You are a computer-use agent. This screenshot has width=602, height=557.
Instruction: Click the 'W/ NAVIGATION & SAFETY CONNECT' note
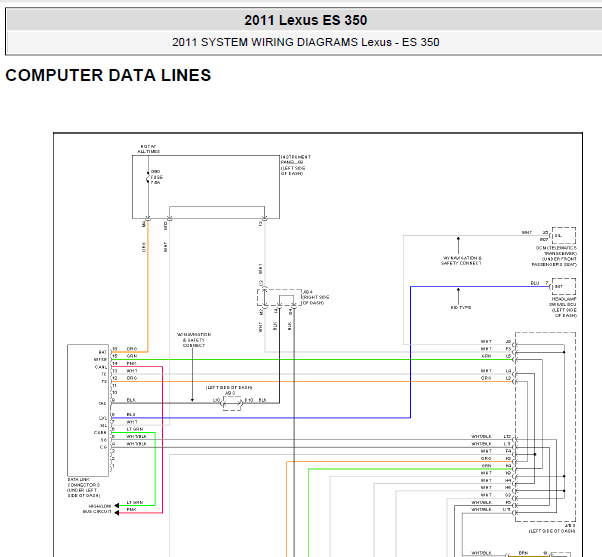pyautogui.click(x=461, y=261)
